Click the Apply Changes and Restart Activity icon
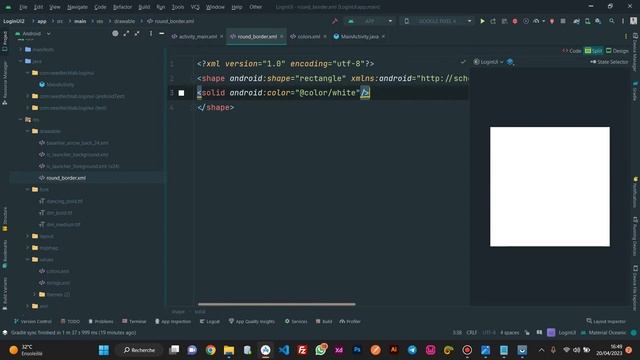This screenshot has height=360, width=640. click(x=493, y=21)
